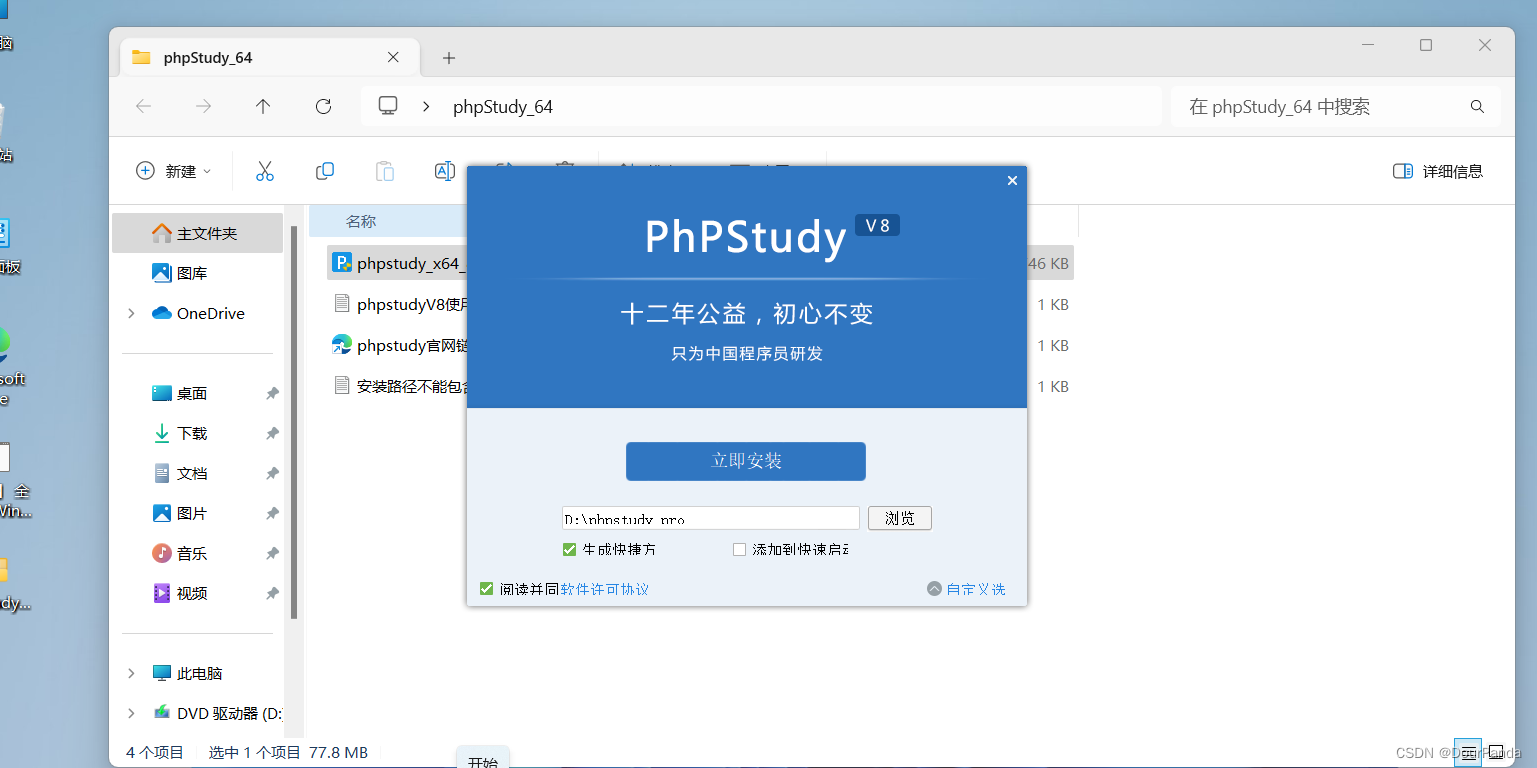Expand address bar chevron before phpStudy_64

[427, 106]
